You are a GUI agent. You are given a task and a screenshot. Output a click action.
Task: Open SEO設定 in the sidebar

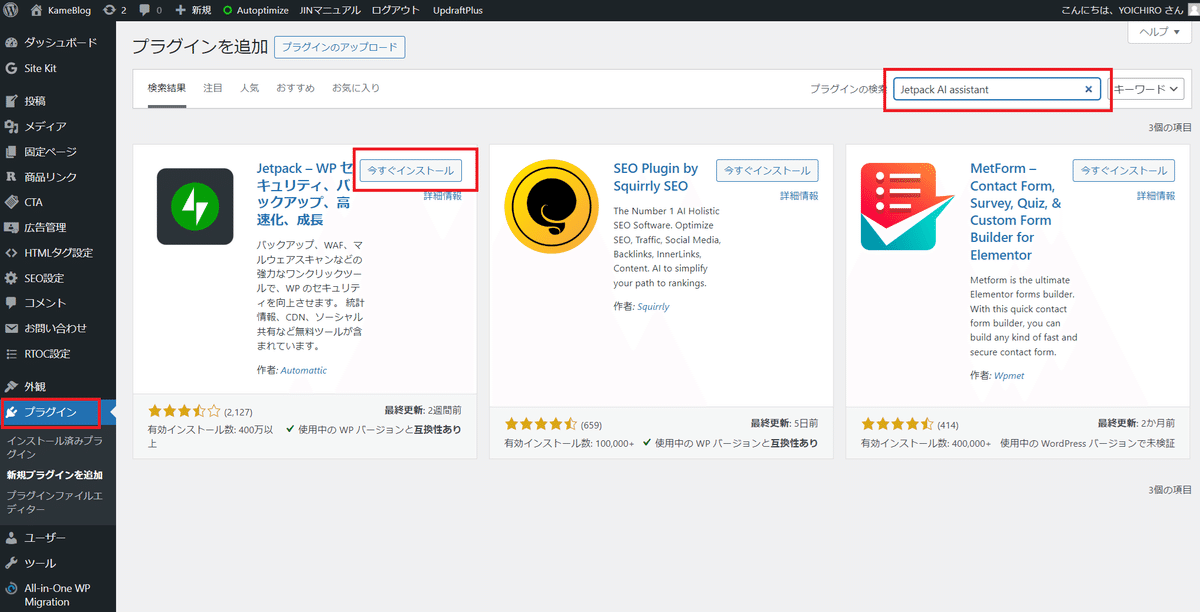pos(58,278)
